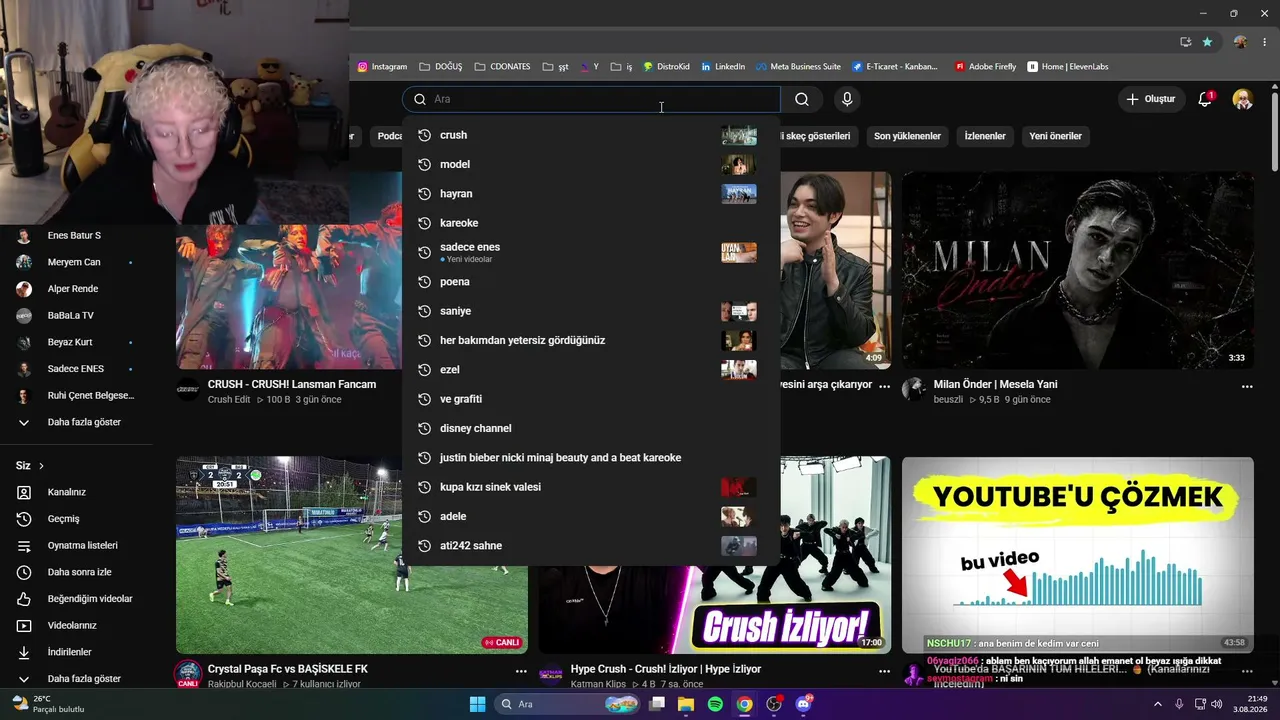Image resolution: width=1280 pixels, height=720 pixels.
Task: Open the Oluştur create menu
Action: tap(1151, 99)
